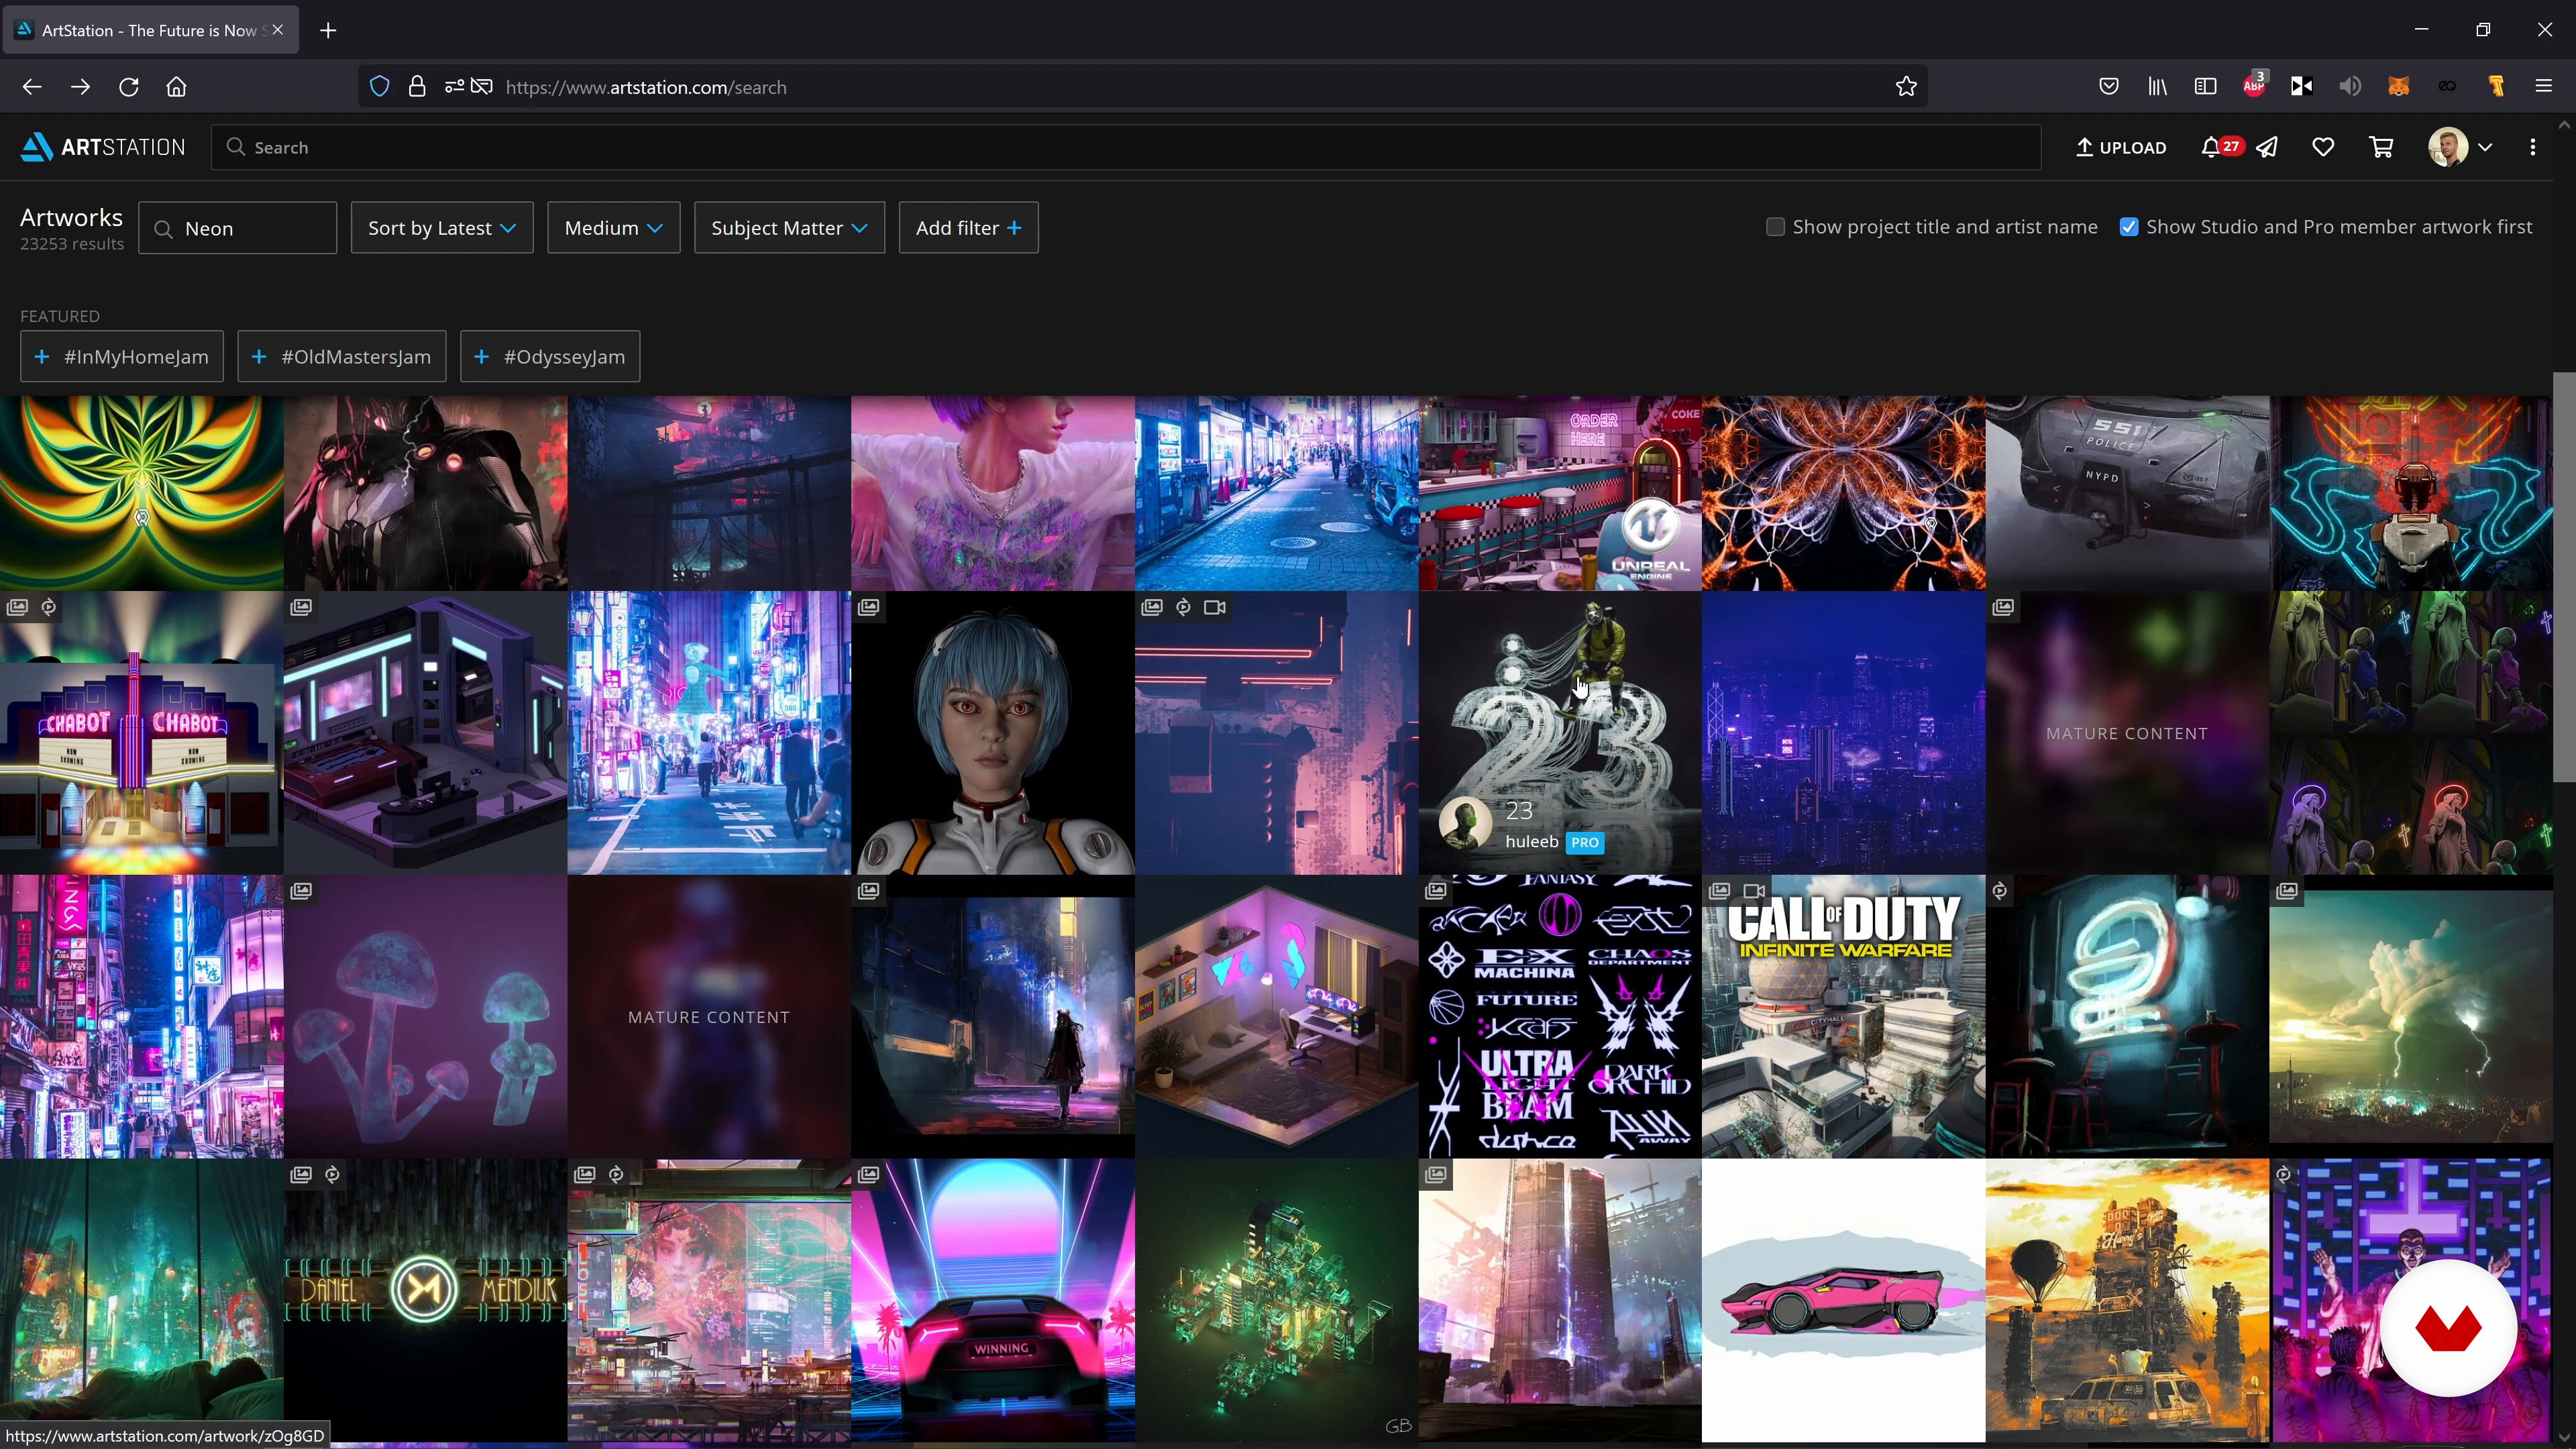The height and width of the screenshot is (1449, 2576).
Task: Open the purple night city skyline artwork
Action: point(1843,733)
